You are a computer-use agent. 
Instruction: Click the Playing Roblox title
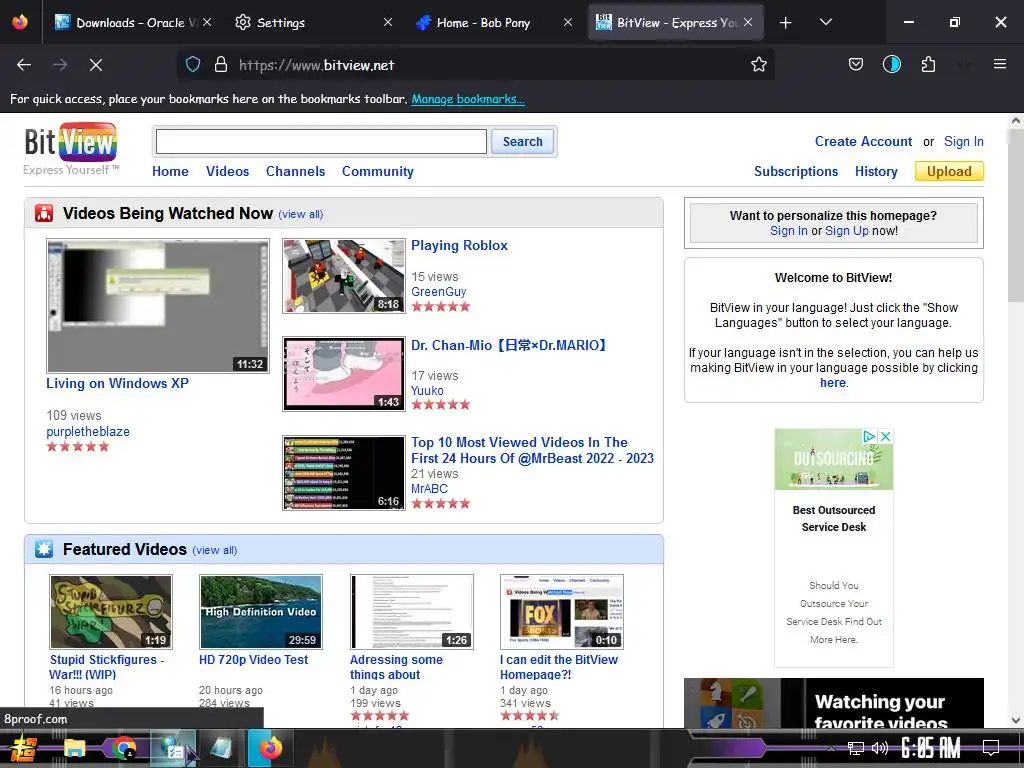click(x=459, y=246)
